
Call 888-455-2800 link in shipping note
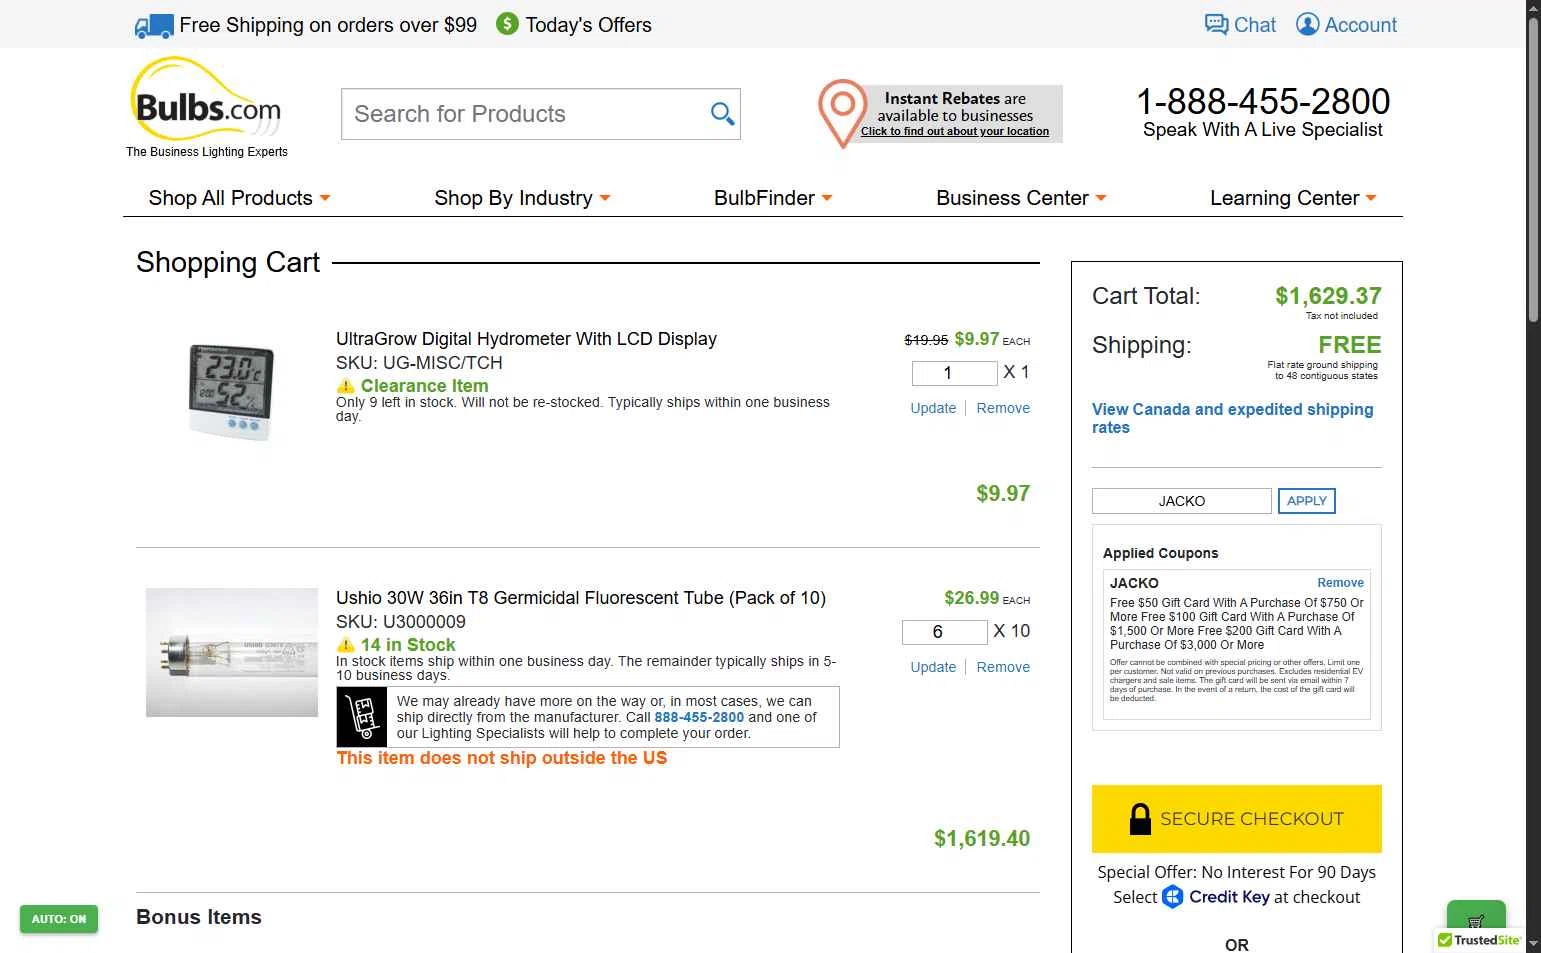pos(699,717)
